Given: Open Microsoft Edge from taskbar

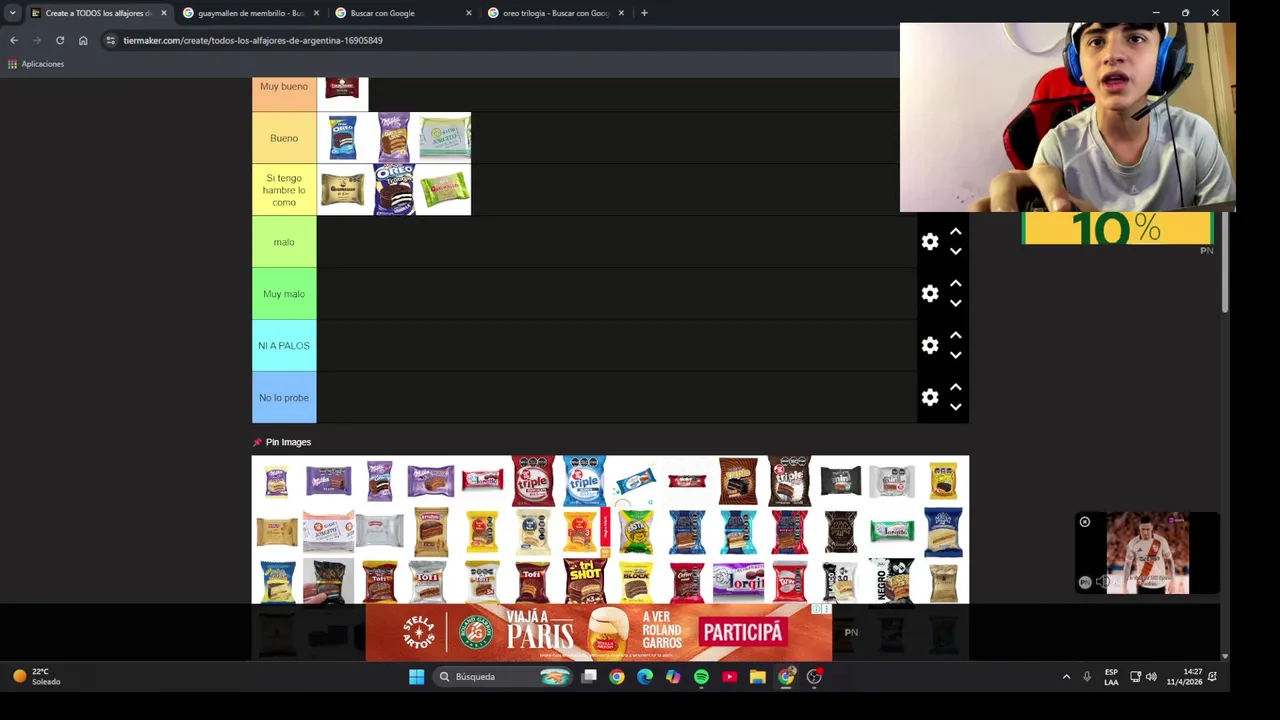Looking at the screenshot, I should (645, 677).
